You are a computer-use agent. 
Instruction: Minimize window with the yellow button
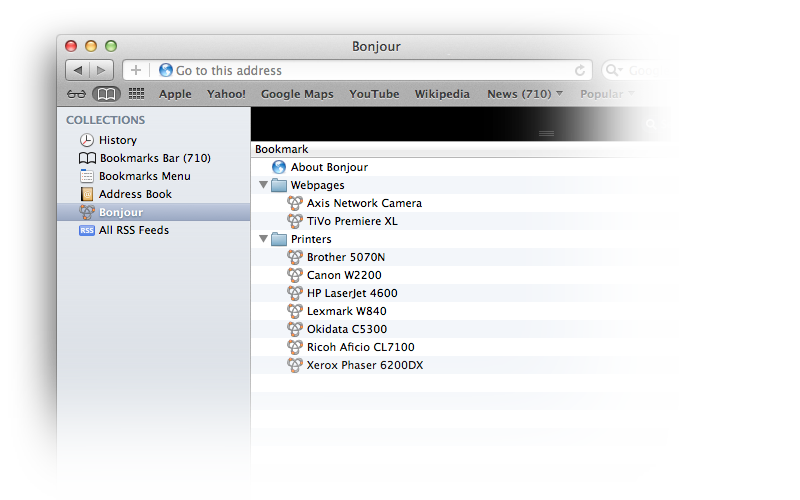pos(91,46)
